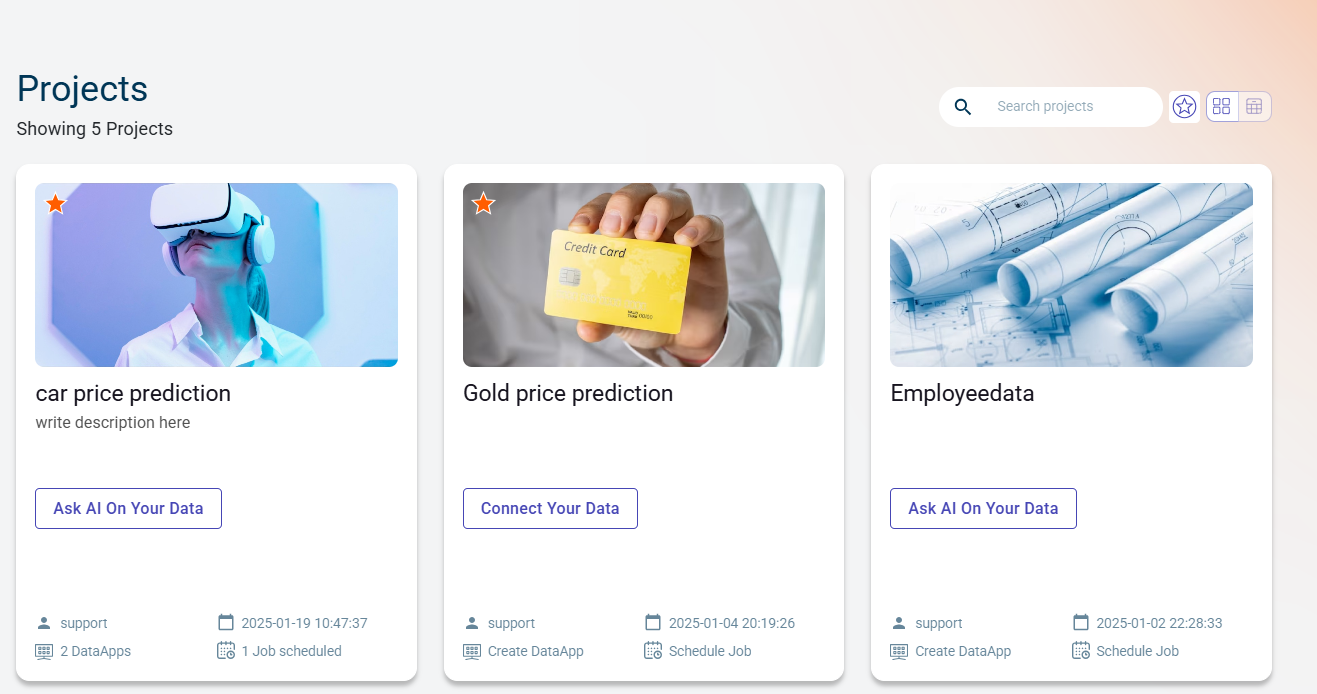Open the car price prediction thumbnail
Image resolution: width=1317 pixels, height=694 pixels.
[x=216, y=275]
